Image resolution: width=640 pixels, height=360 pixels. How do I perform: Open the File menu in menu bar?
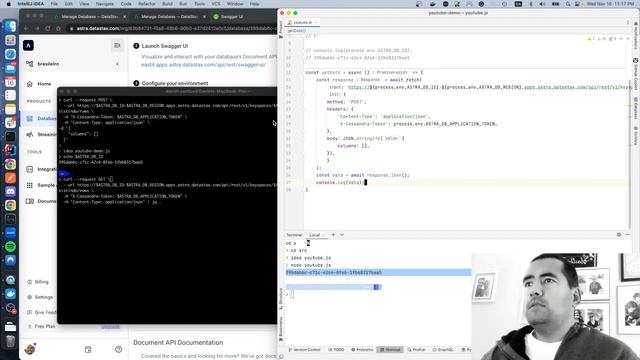54,4
